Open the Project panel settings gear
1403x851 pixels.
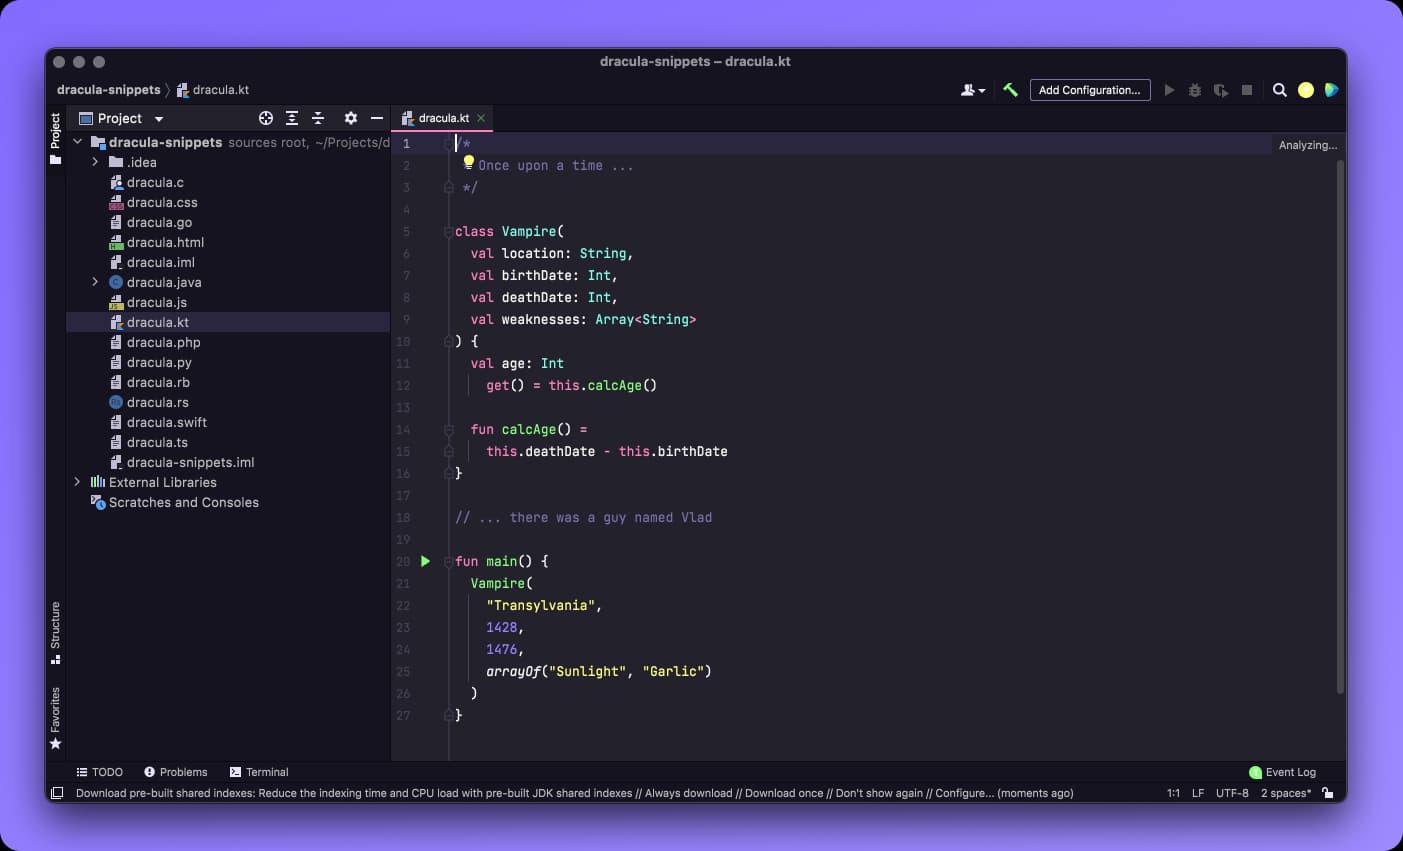click(350, 118)
